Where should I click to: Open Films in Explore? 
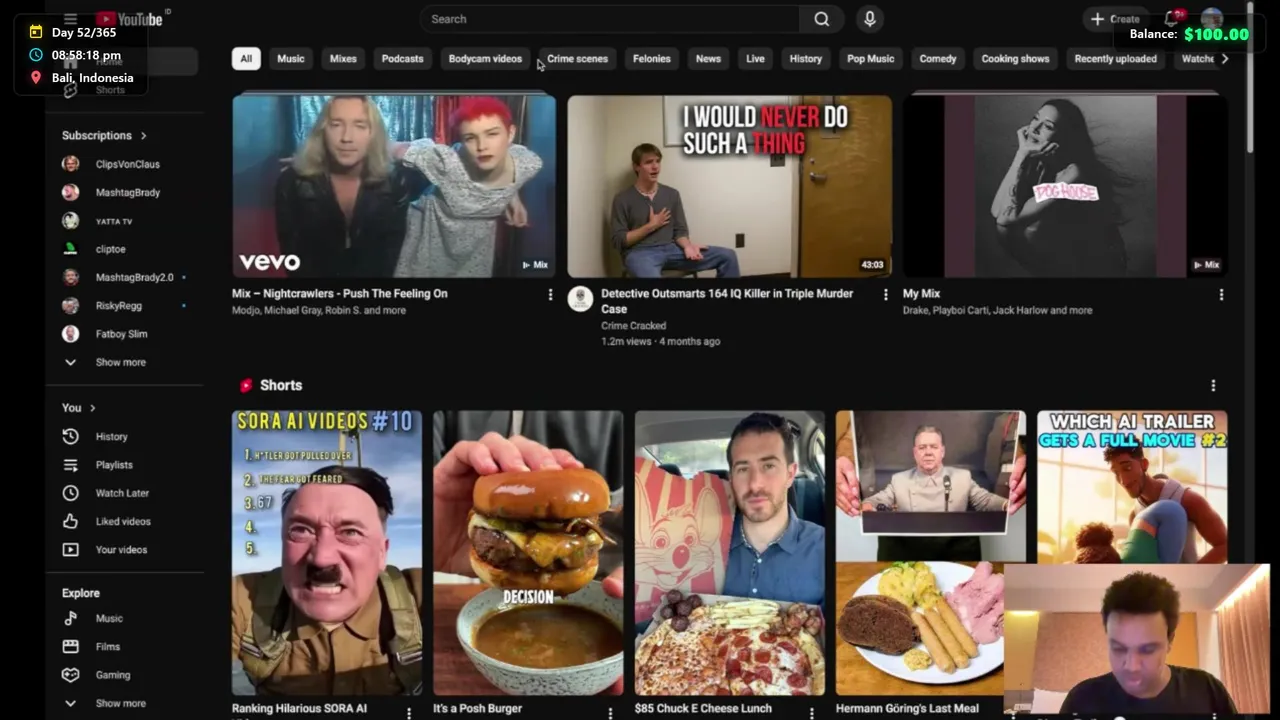tap(107, 647)
